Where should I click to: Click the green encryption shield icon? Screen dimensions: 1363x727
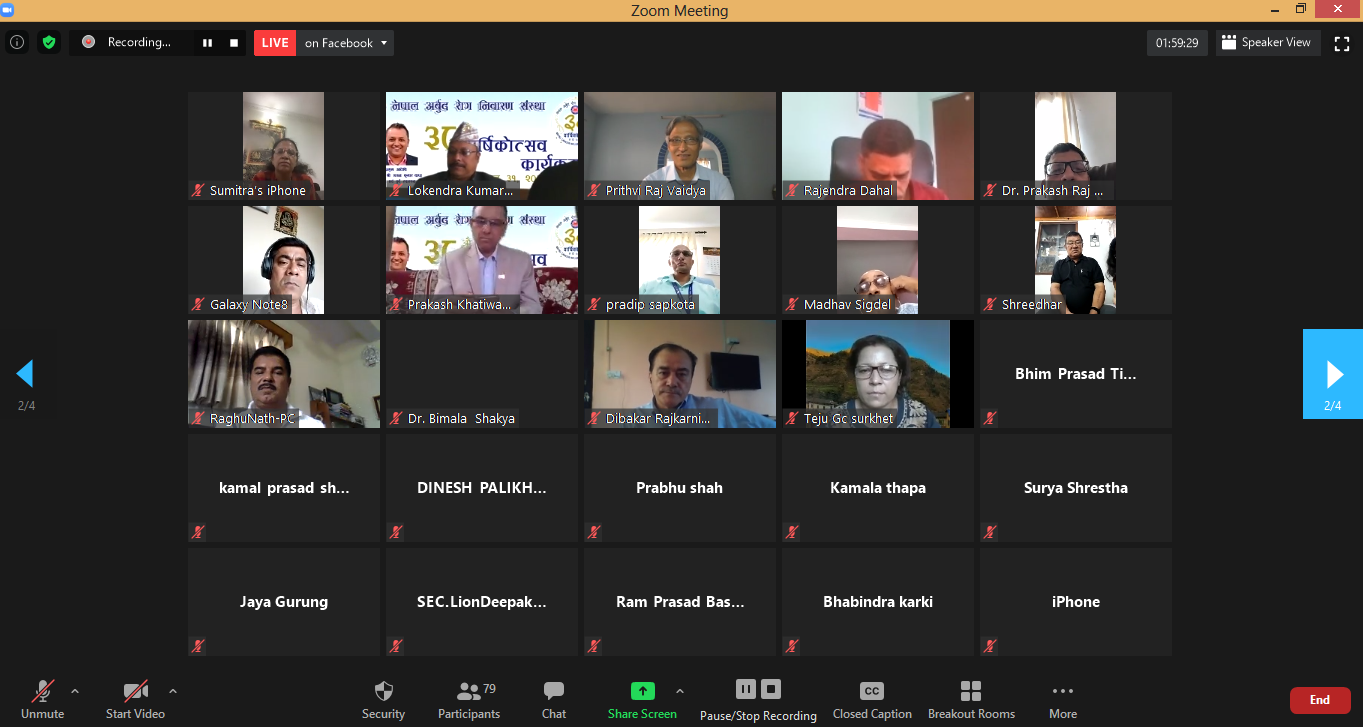coord(48,43)
